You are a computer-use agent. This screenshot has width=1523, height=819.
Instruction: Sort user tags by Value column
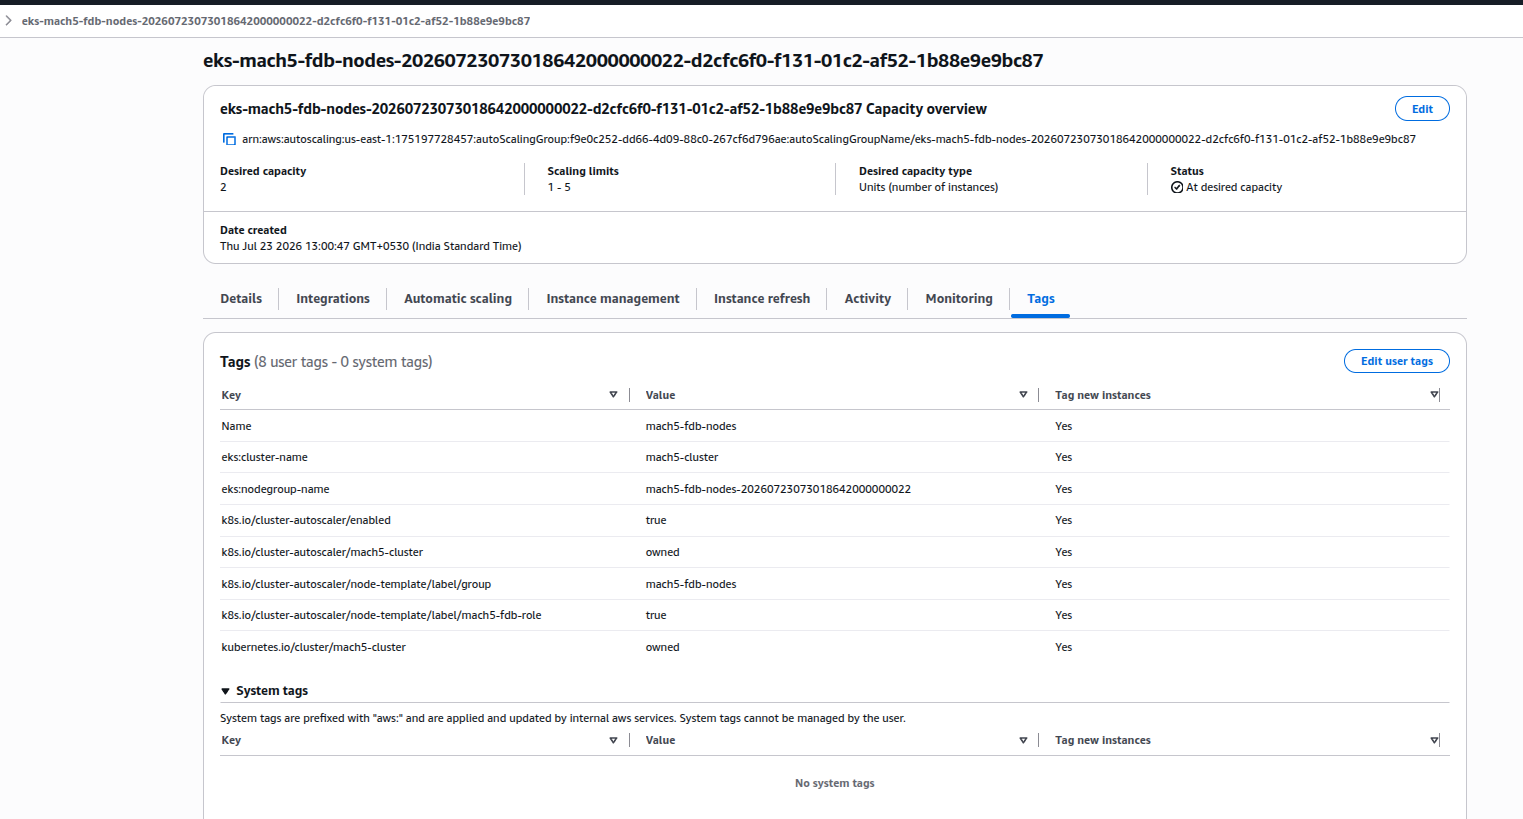coord(1023,395)
